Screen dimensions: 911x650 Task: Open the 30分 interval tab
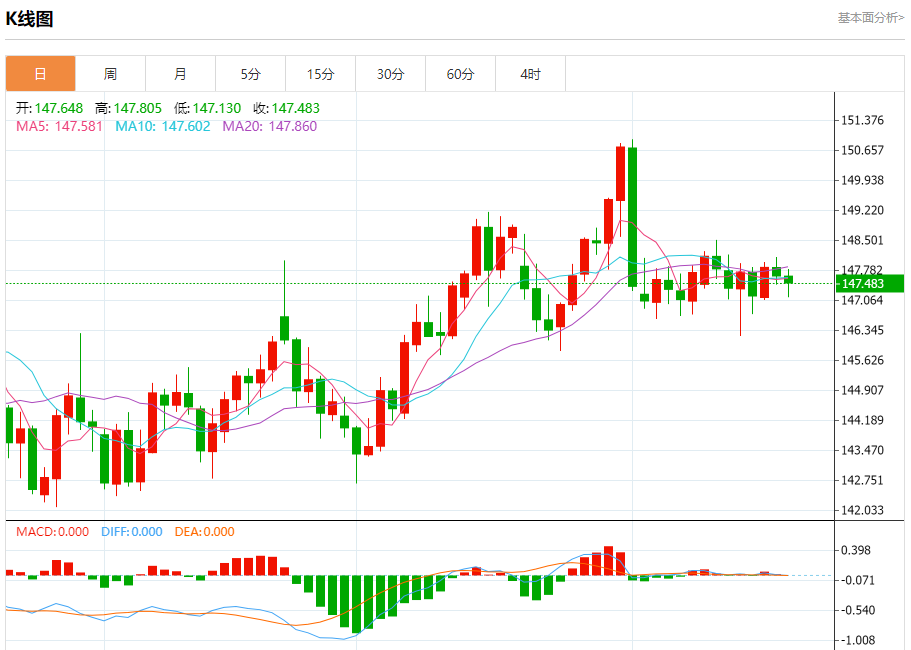pyautogui.click(x=390, y=74)
